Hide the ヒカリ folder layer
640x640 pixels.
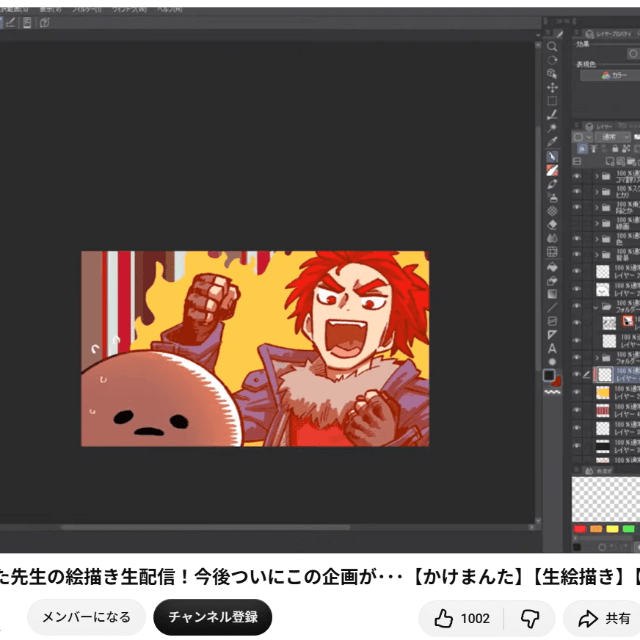pyautogui.click(x=577, y=192)
